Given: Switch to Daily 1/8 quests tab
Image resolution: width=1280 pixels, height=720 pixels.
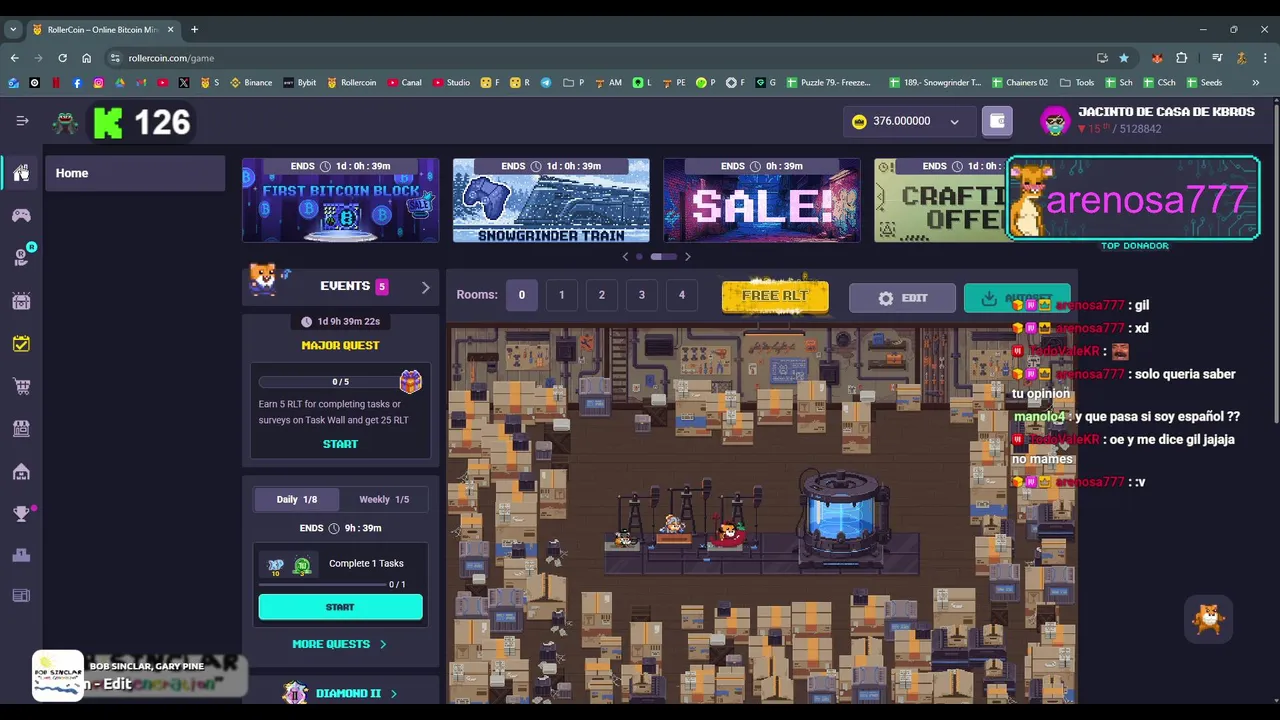Looking at the screenshot, I should pyautogui.click(x=297, y=499).
